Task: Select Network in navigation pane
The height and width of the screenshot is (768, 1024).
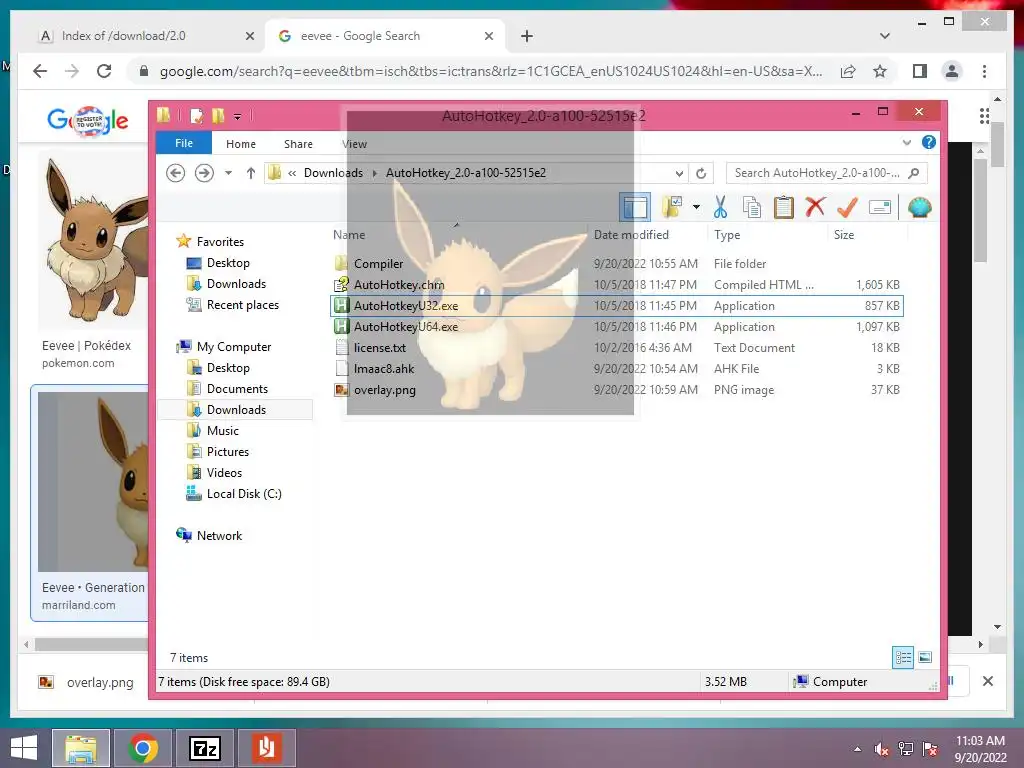Action: click(x=219, y=536)
